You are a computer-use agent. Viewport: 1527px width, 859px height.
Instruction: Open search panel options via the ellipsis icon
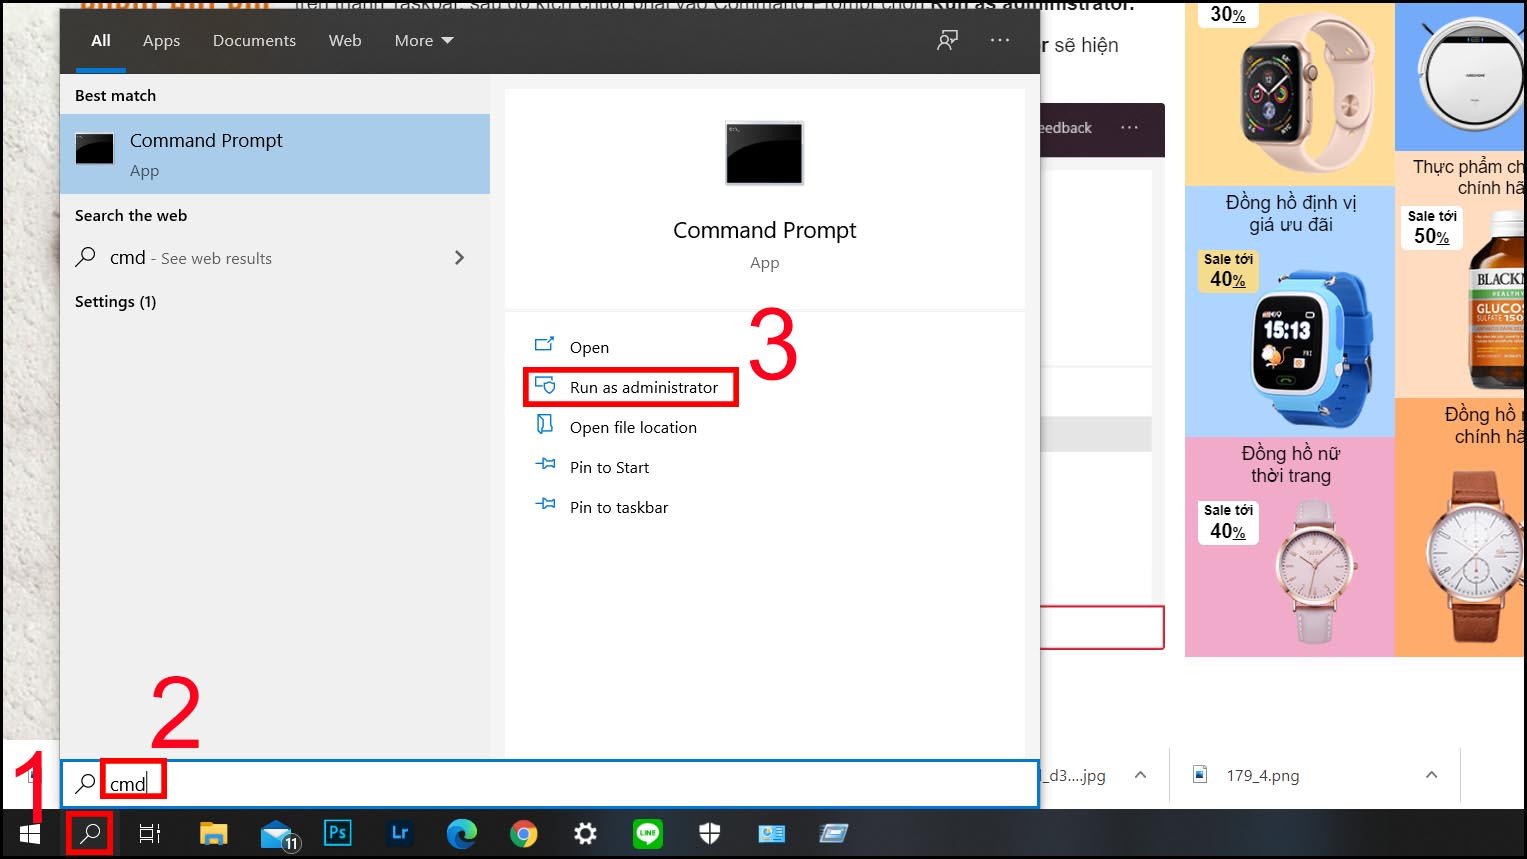point(999,40)
